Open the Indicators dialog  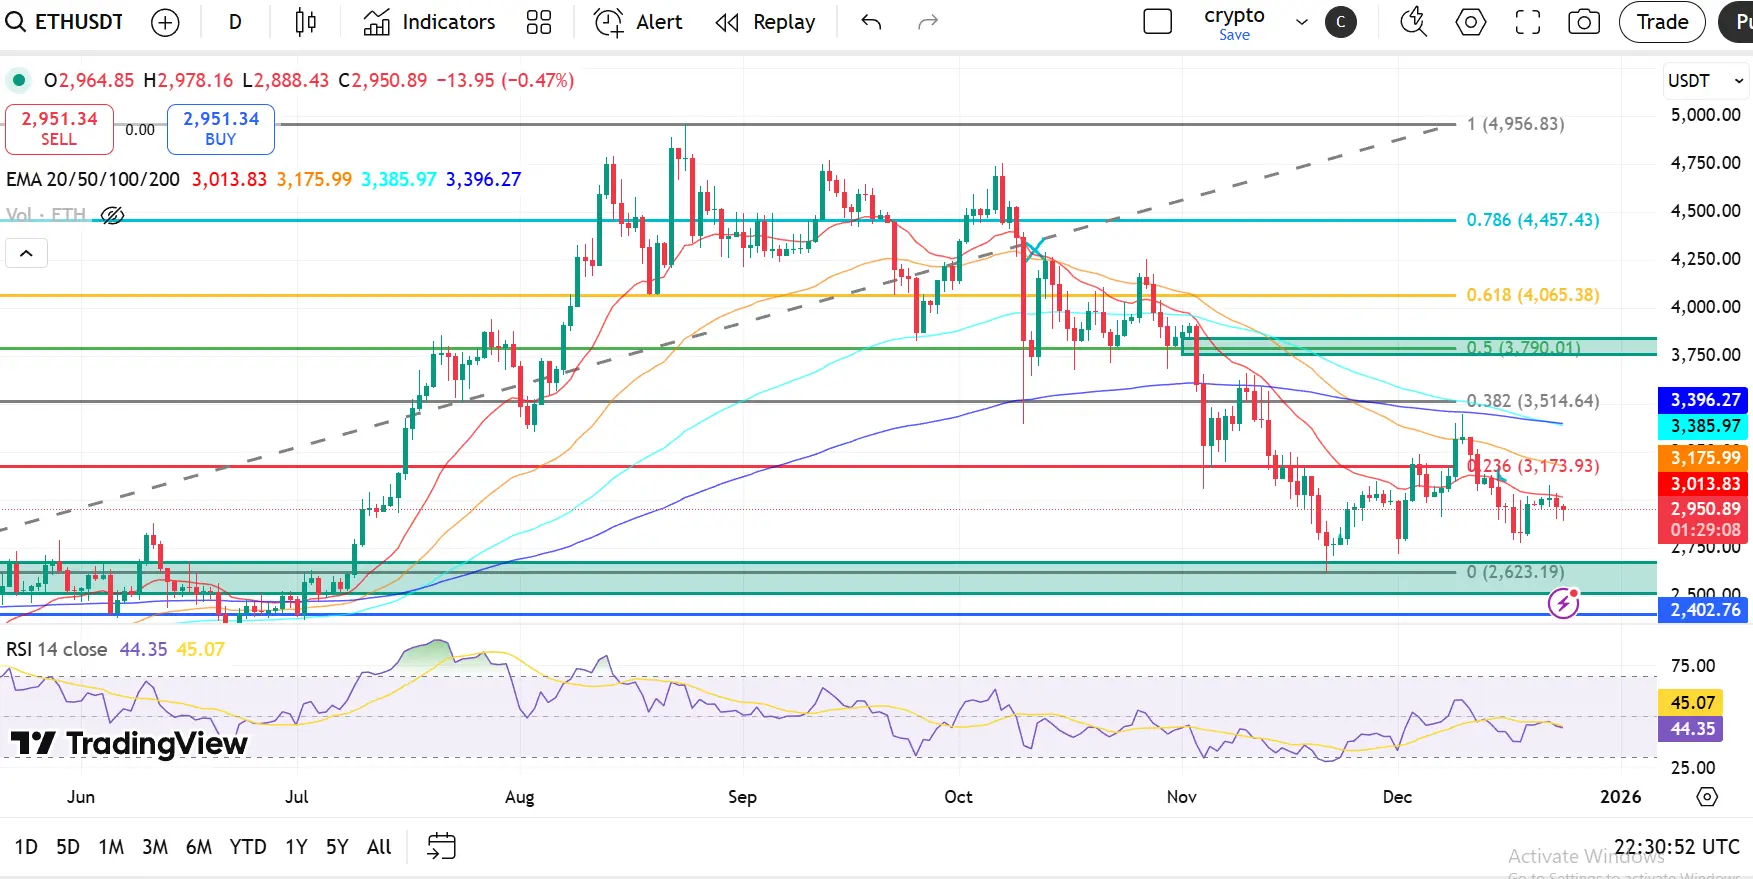click(429, 22)
